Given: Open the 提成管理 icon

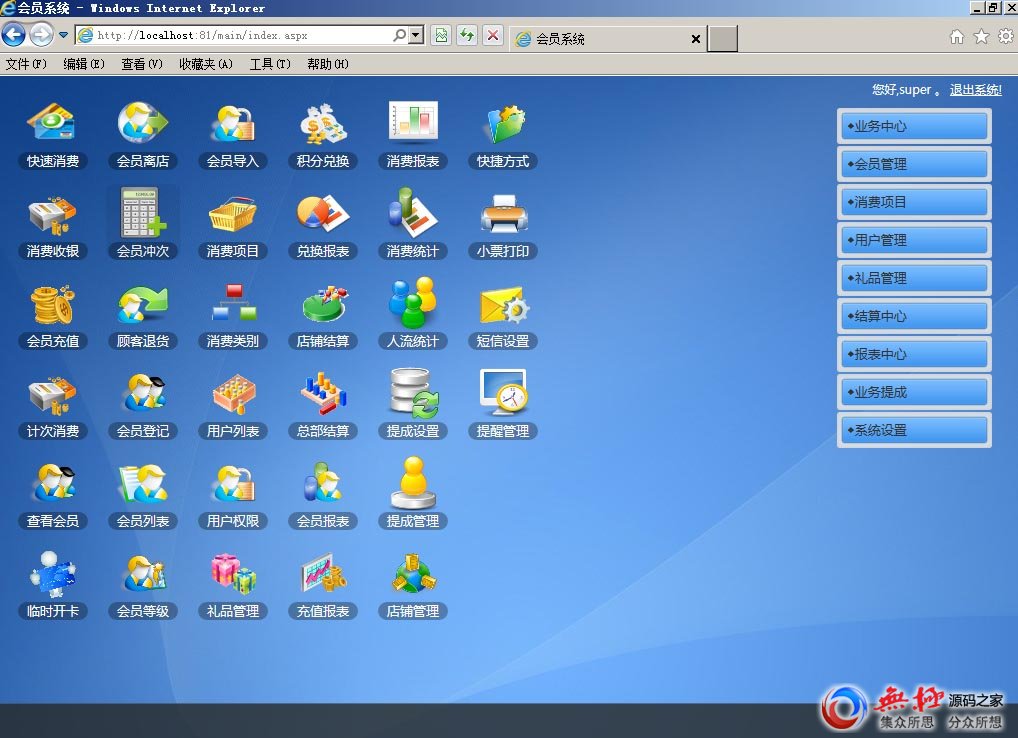Looking at the screenshot, I should (413, 495).
